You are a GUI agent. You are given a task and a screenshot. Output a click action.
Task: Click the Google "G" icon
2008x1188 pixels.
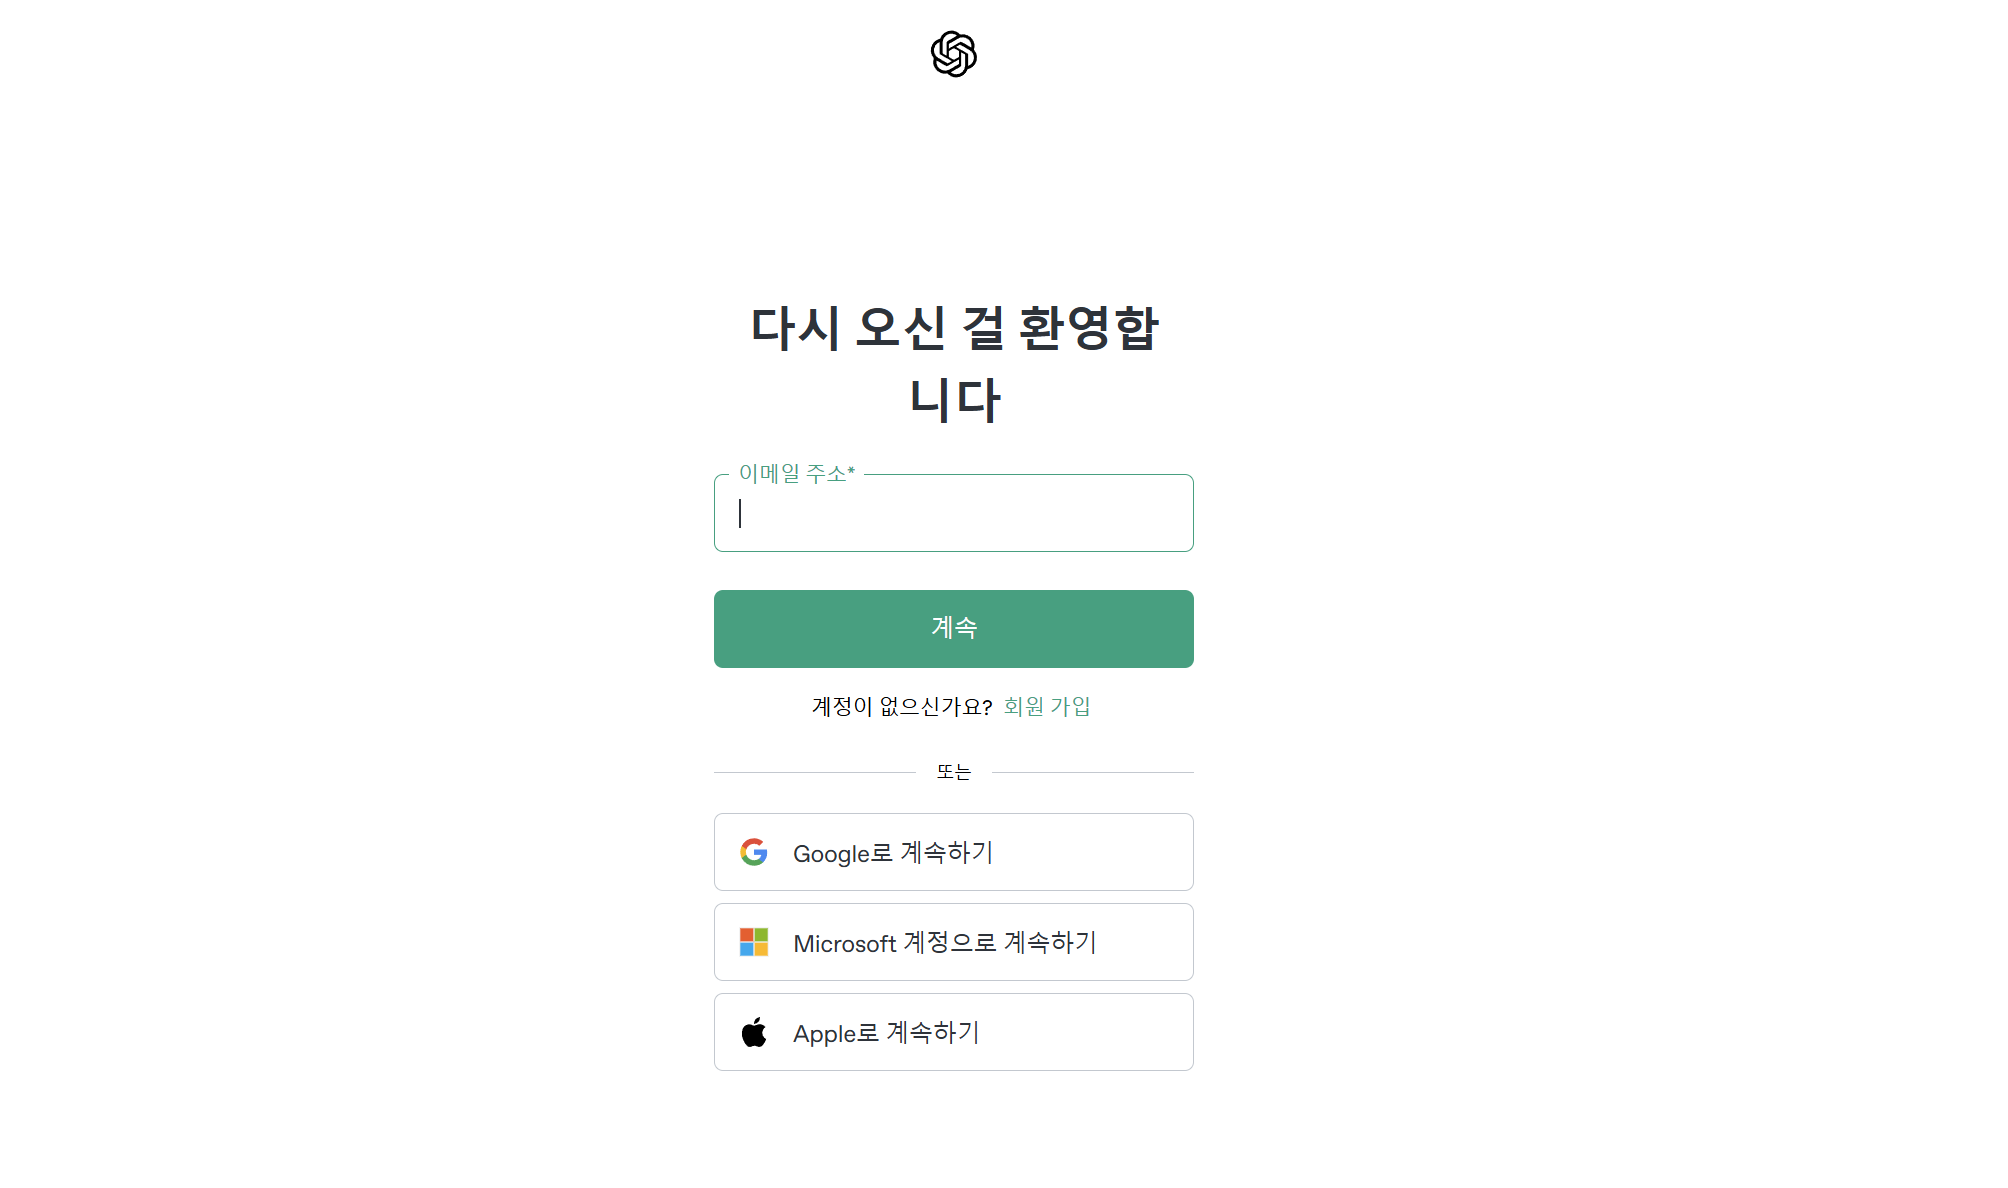754,852
